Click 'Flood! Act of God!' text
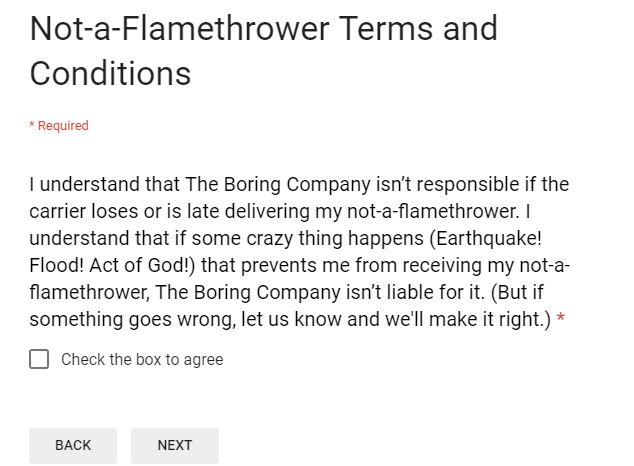 pyautogui.click(x=112, y=265)
